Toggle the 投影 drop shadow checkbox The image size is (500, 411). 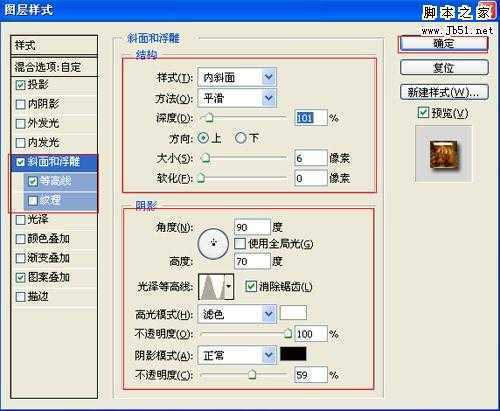[21, 85]
